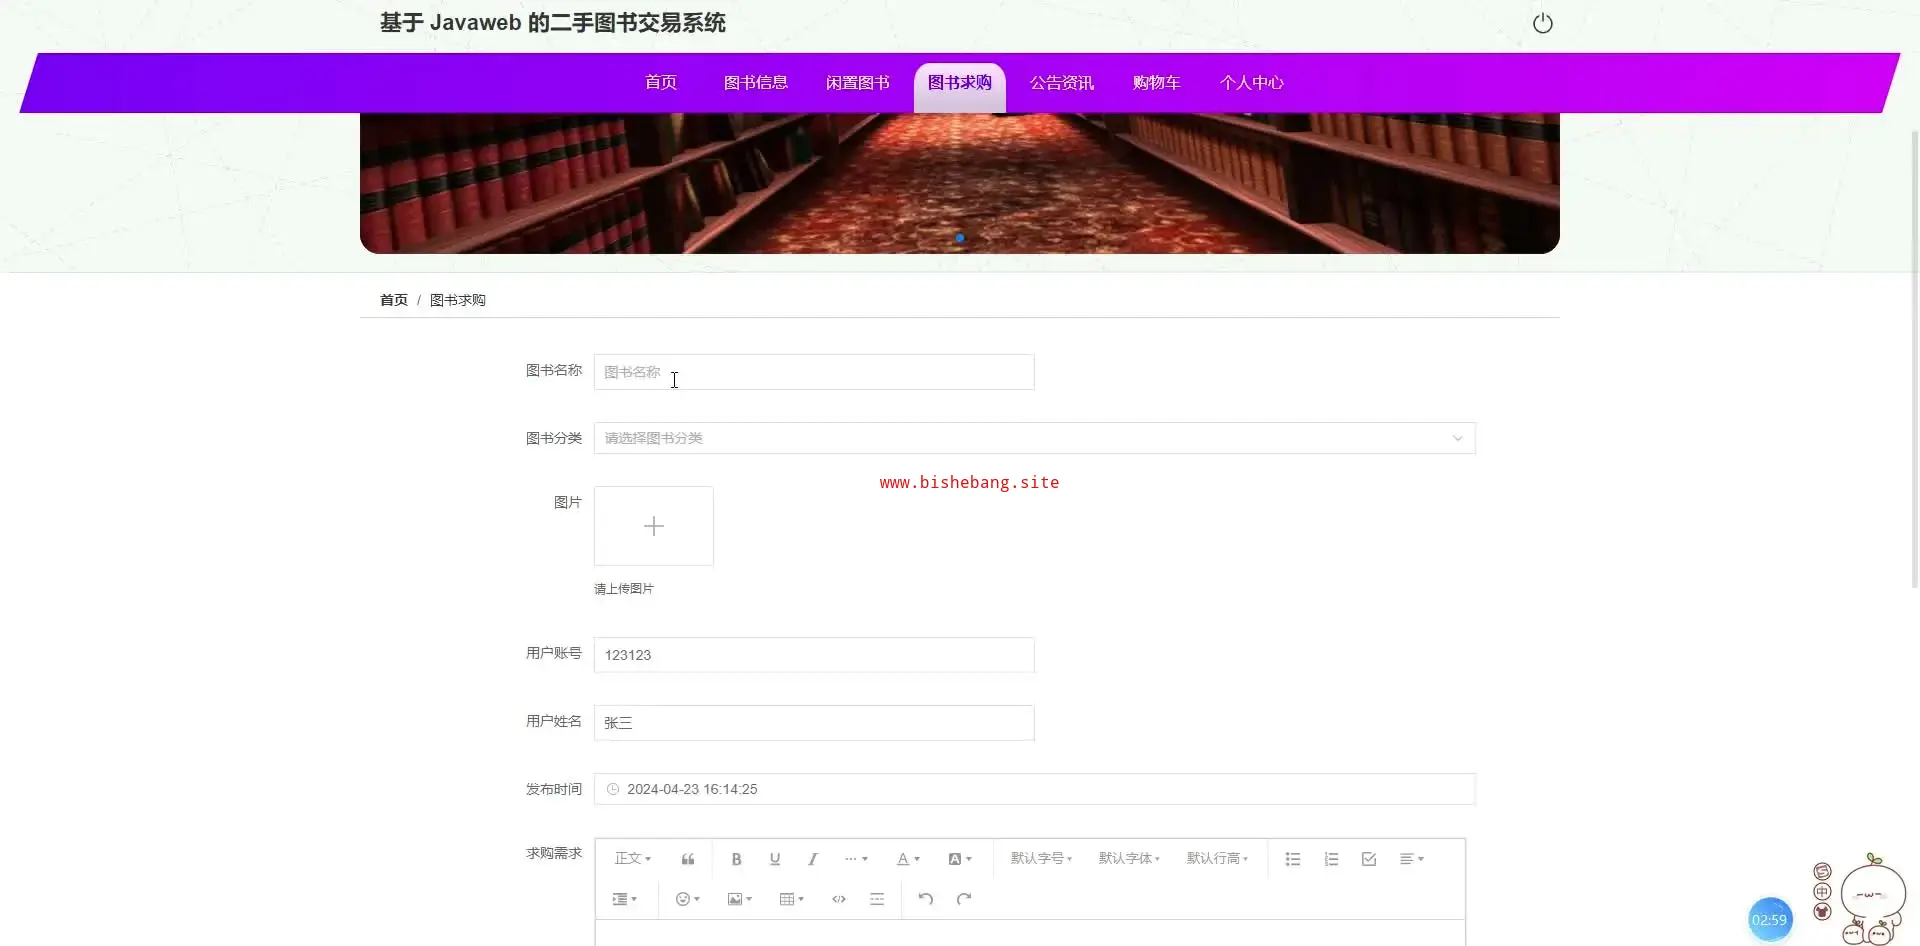
Task: Click the blue carousel indicator dot
Action: [x=960, y=238]
